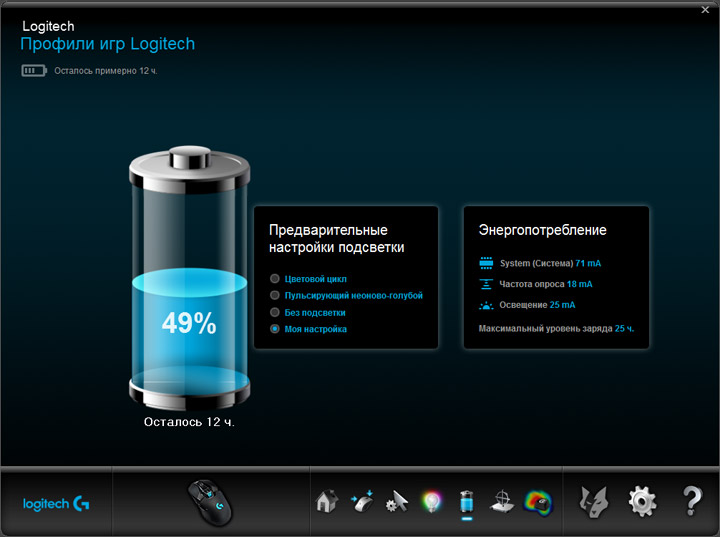The width and height of the screenshot is (720, 537).
Task: Open Arx Control wolf-head icon
Action: (x=594, y=502)
